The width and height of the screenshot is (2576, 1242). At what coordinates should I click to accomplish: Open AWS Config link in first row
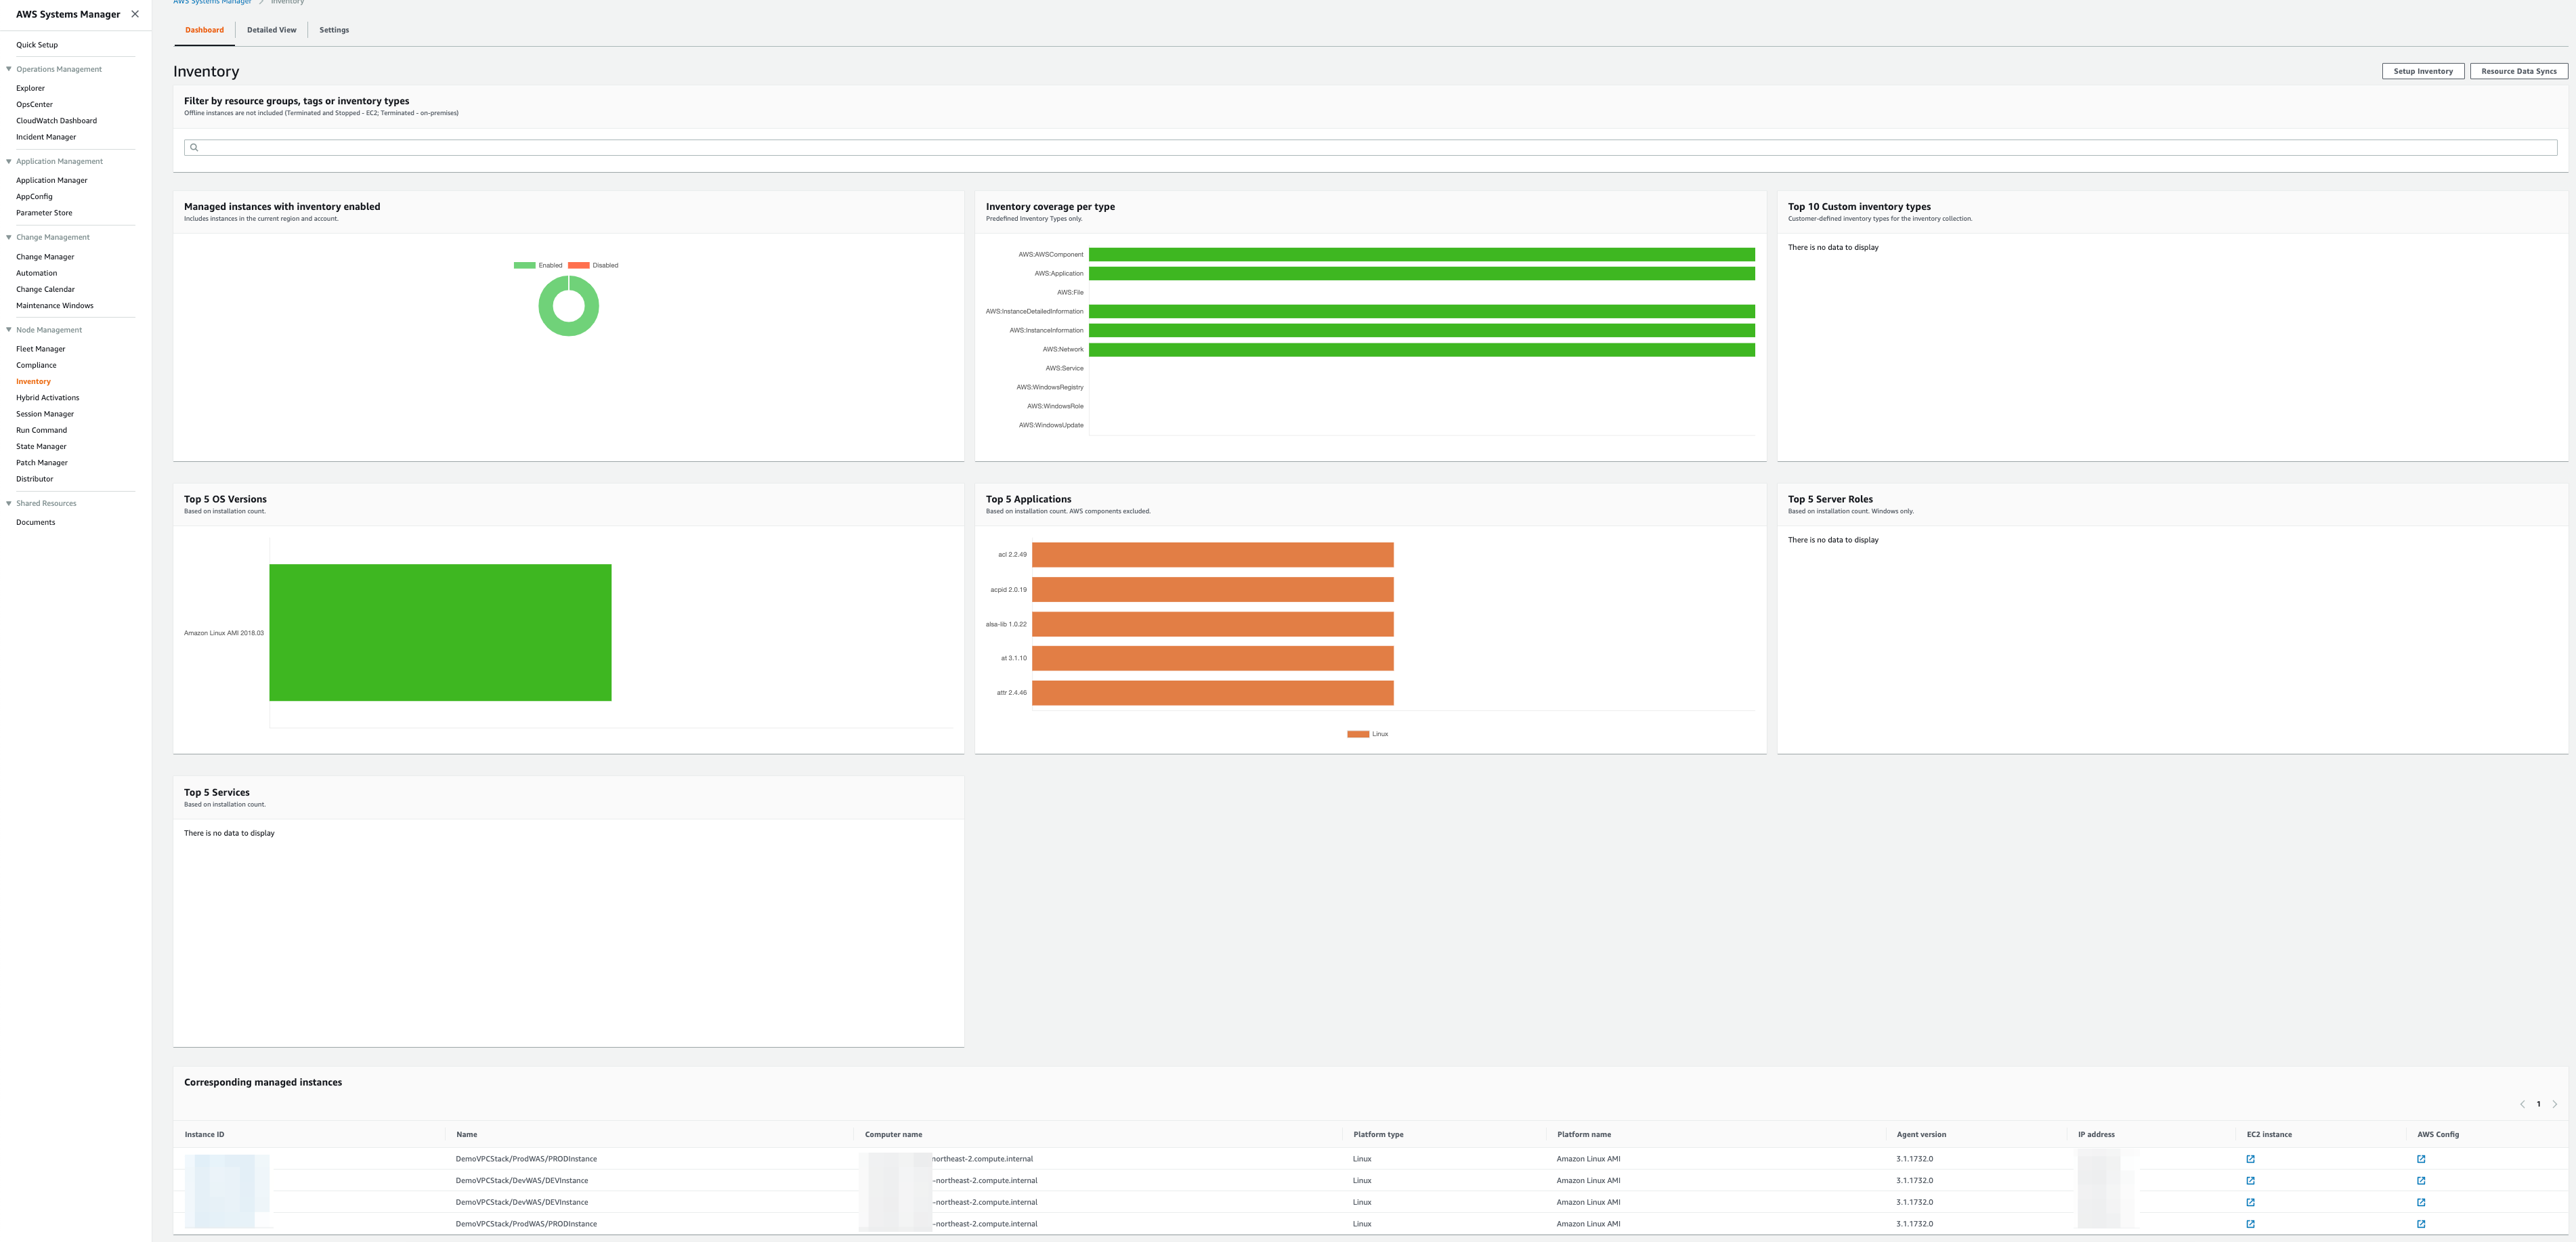pyautogui.click(x=2421, y=1159)
